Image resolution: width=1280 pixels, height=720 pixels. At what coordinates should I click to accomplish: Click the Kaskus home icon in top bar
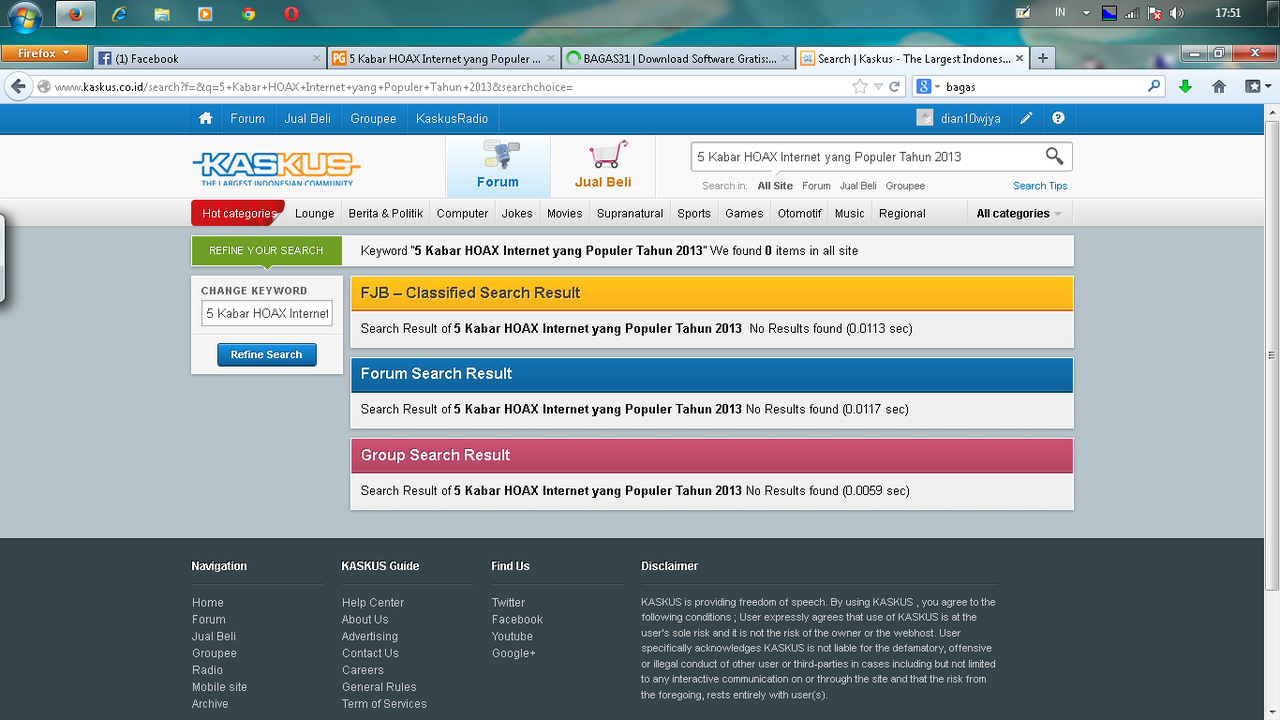[205, 118]
